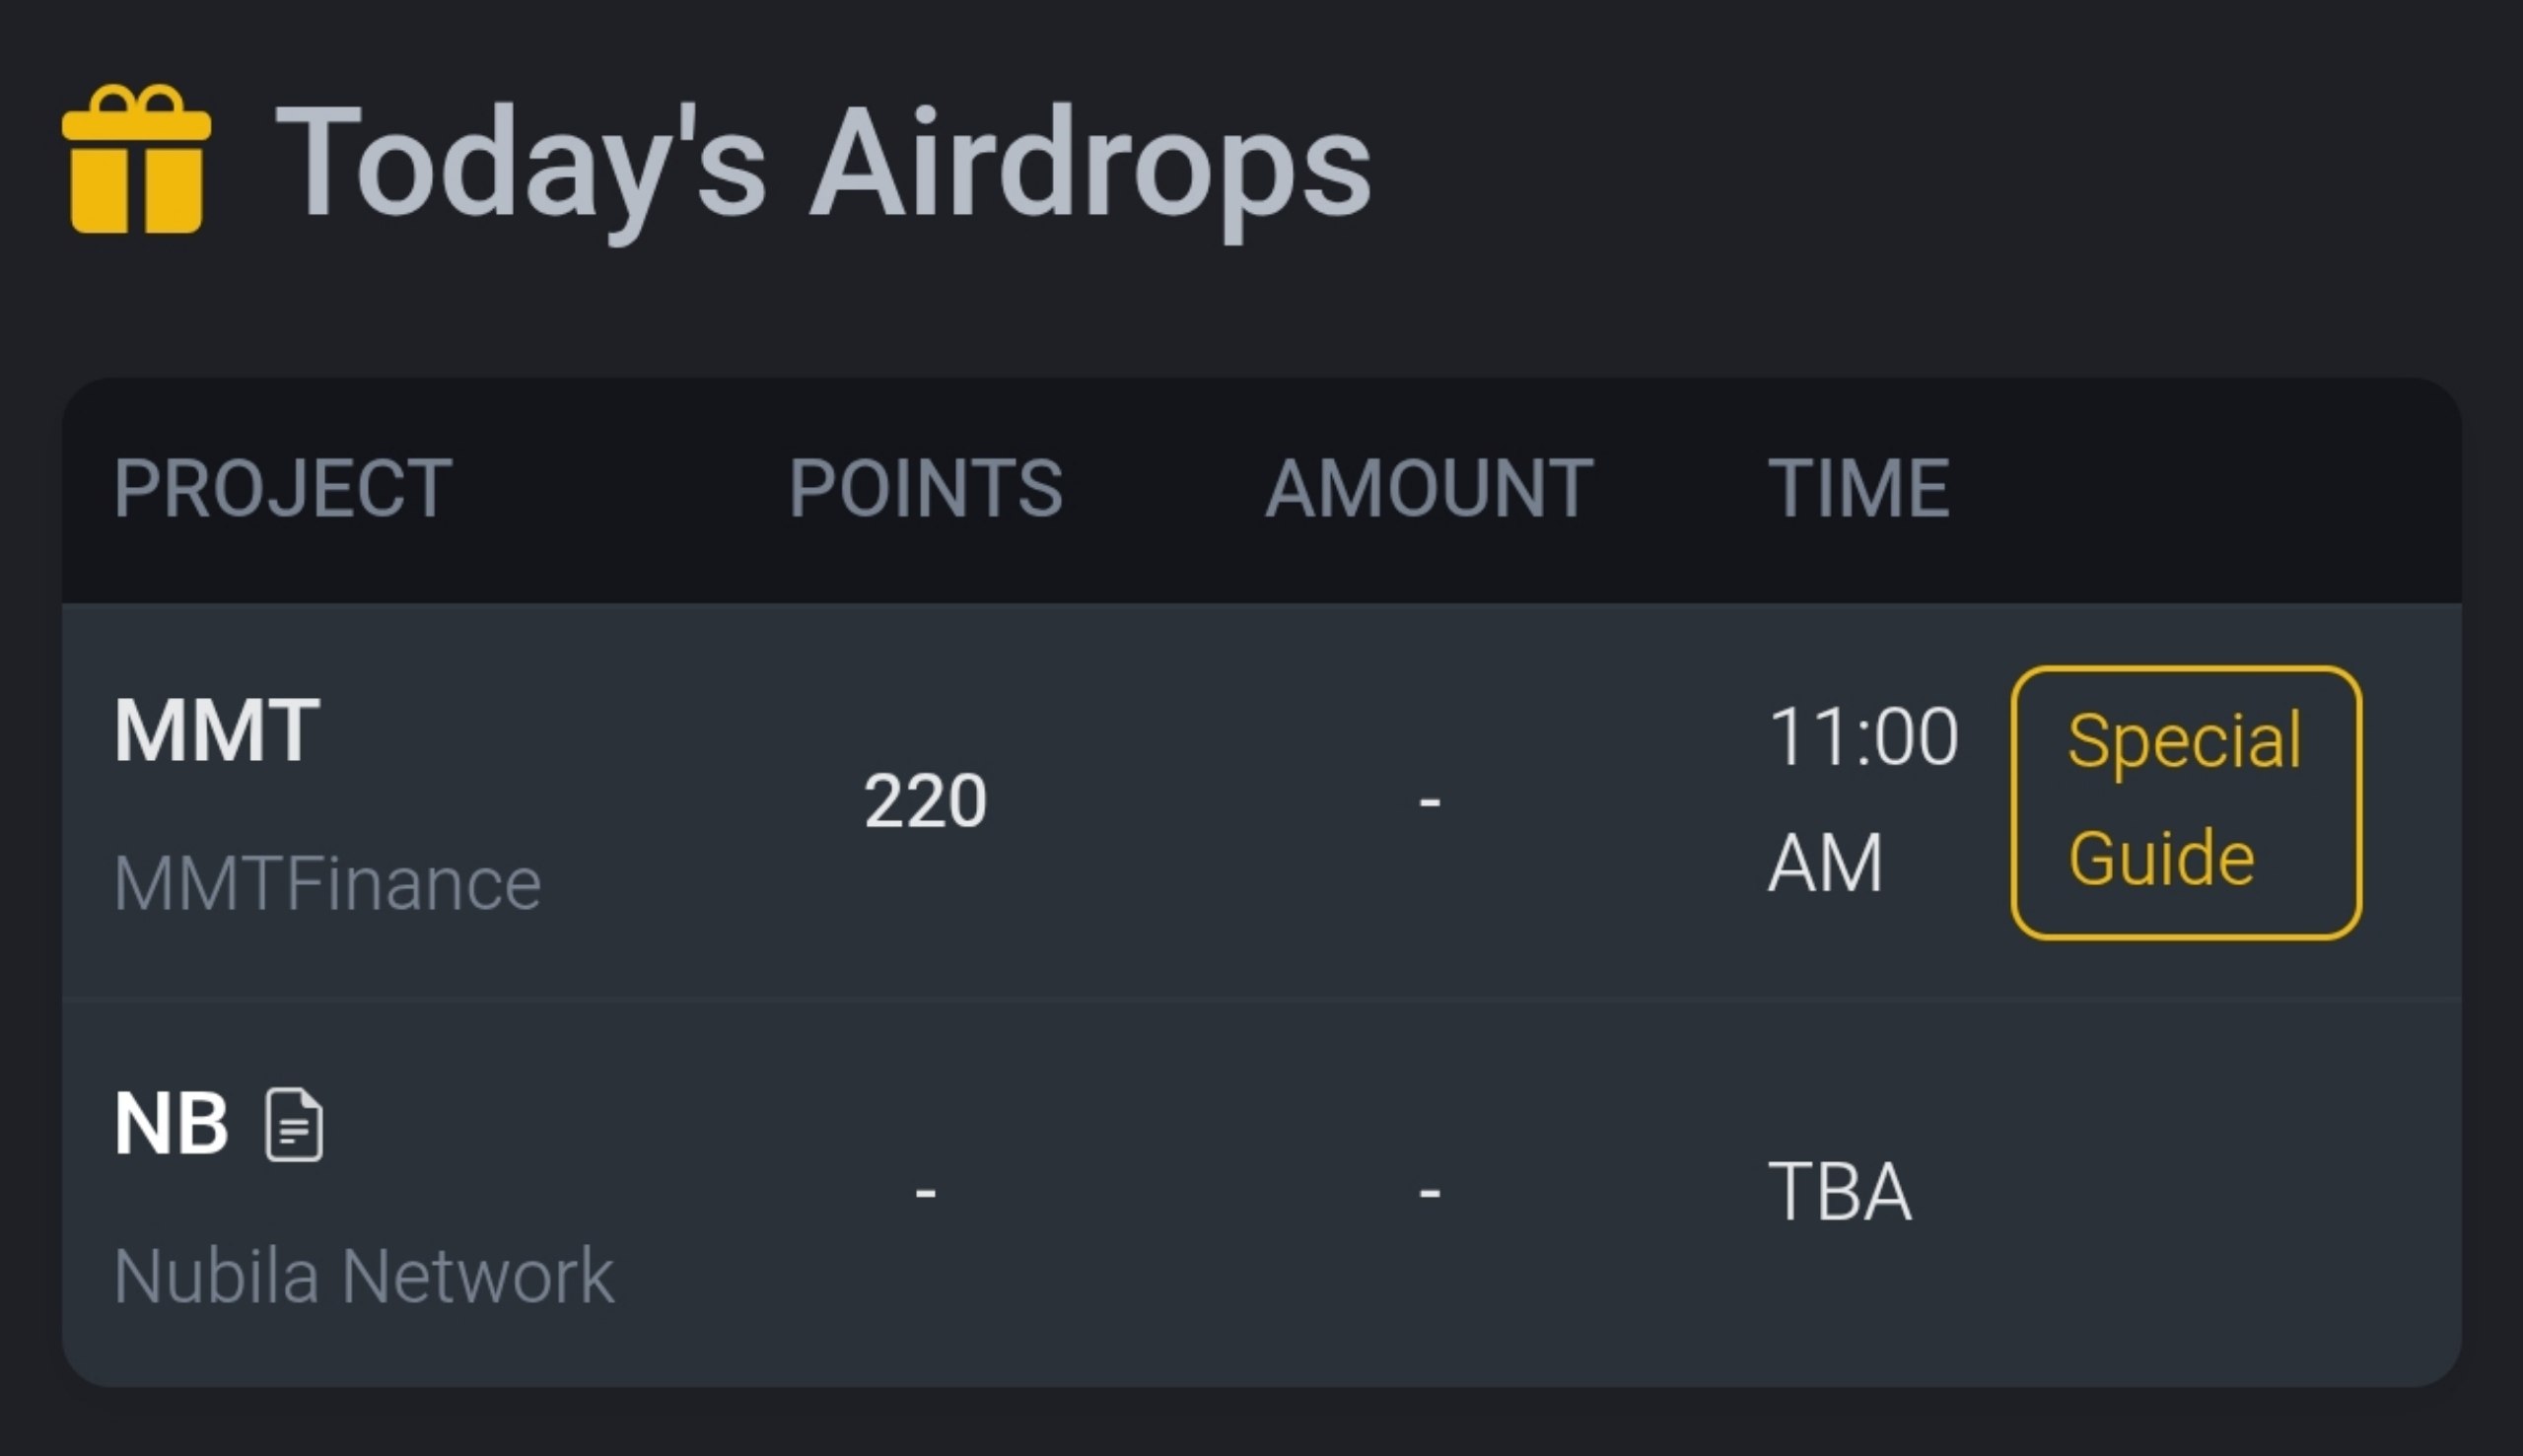Select the NB ticker symbol

click(171, 1124)
